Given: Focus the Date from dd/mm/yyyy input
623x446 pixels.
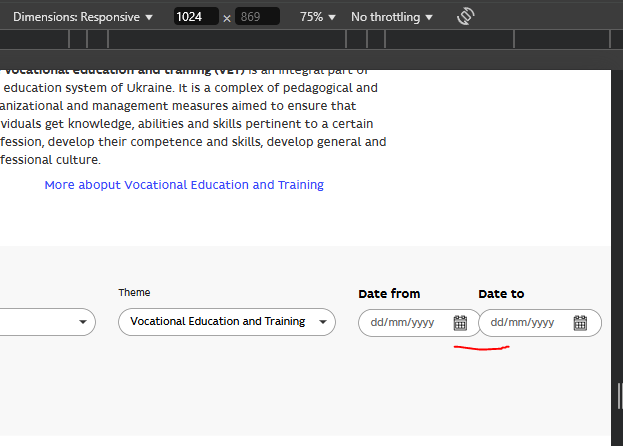Looking at the screenshot, I should click(403, 322).
